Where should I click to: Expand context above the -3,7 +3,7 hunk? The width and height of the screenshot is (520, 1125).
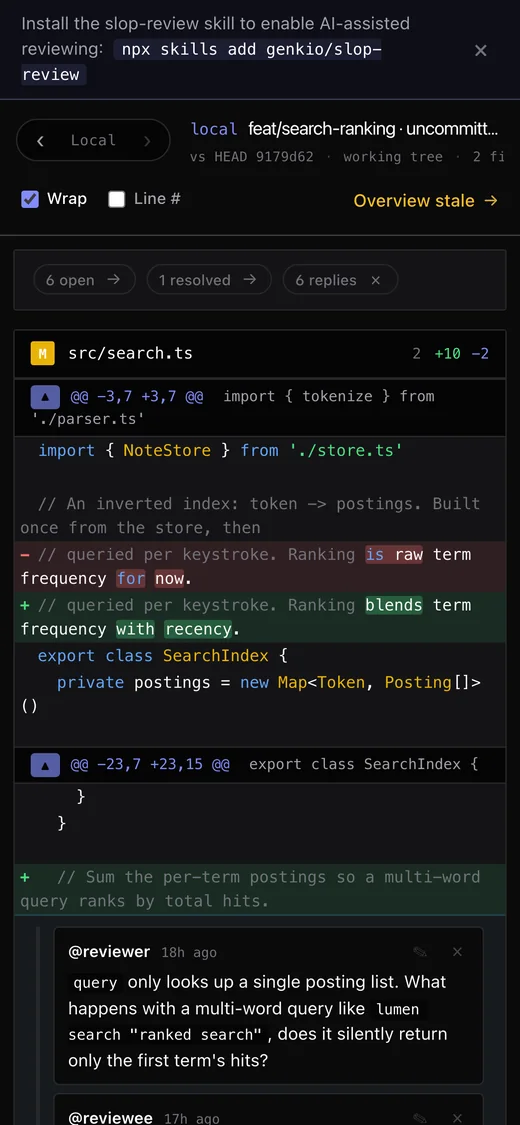44,396
